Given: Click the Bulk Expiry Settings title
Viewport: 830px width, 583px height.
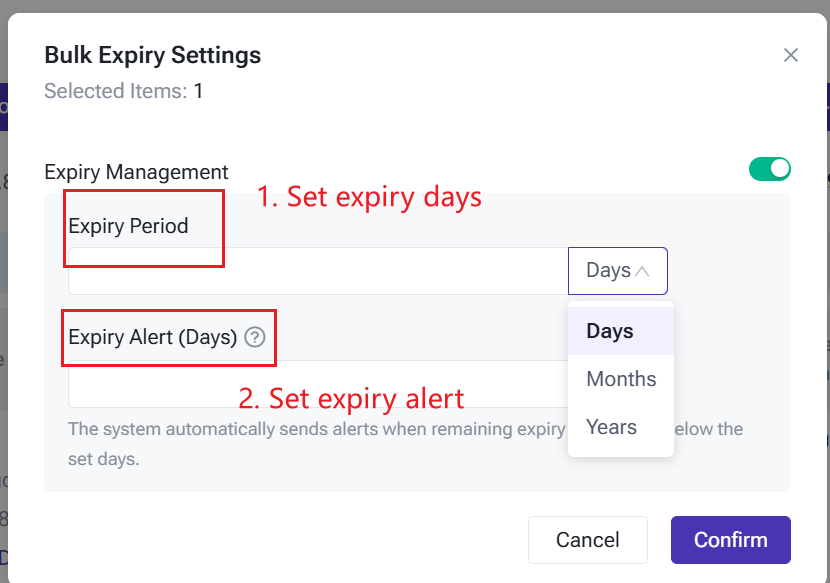Looking at the screenshot, I should [152, 55].
